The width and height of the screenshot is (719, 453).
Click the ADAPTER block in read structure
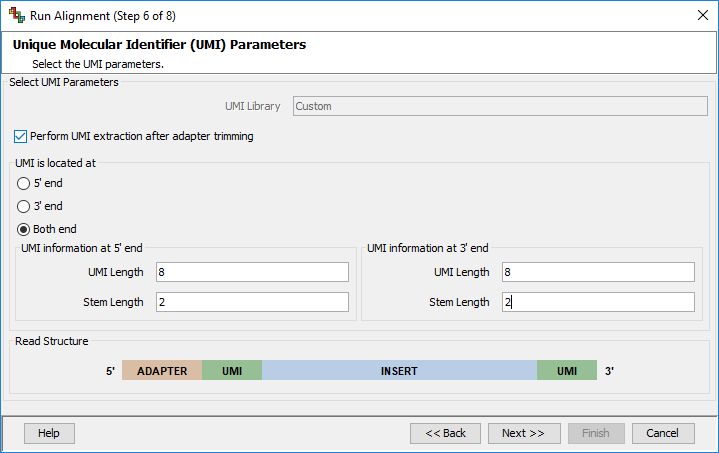tap(162, 370)
